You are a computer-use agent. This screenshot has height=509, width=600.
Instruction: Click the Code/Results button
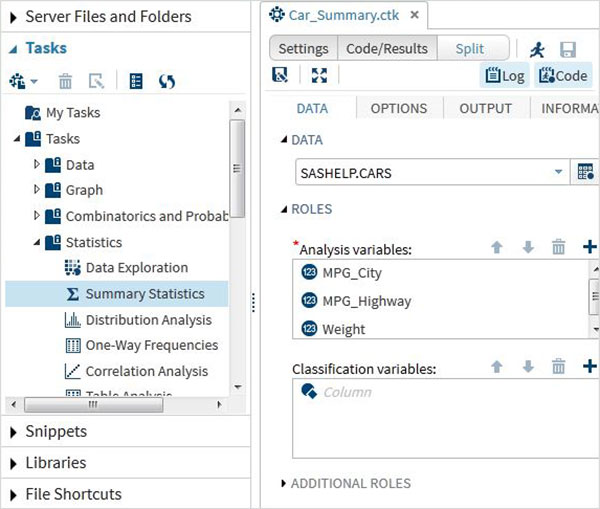point(386,48)
